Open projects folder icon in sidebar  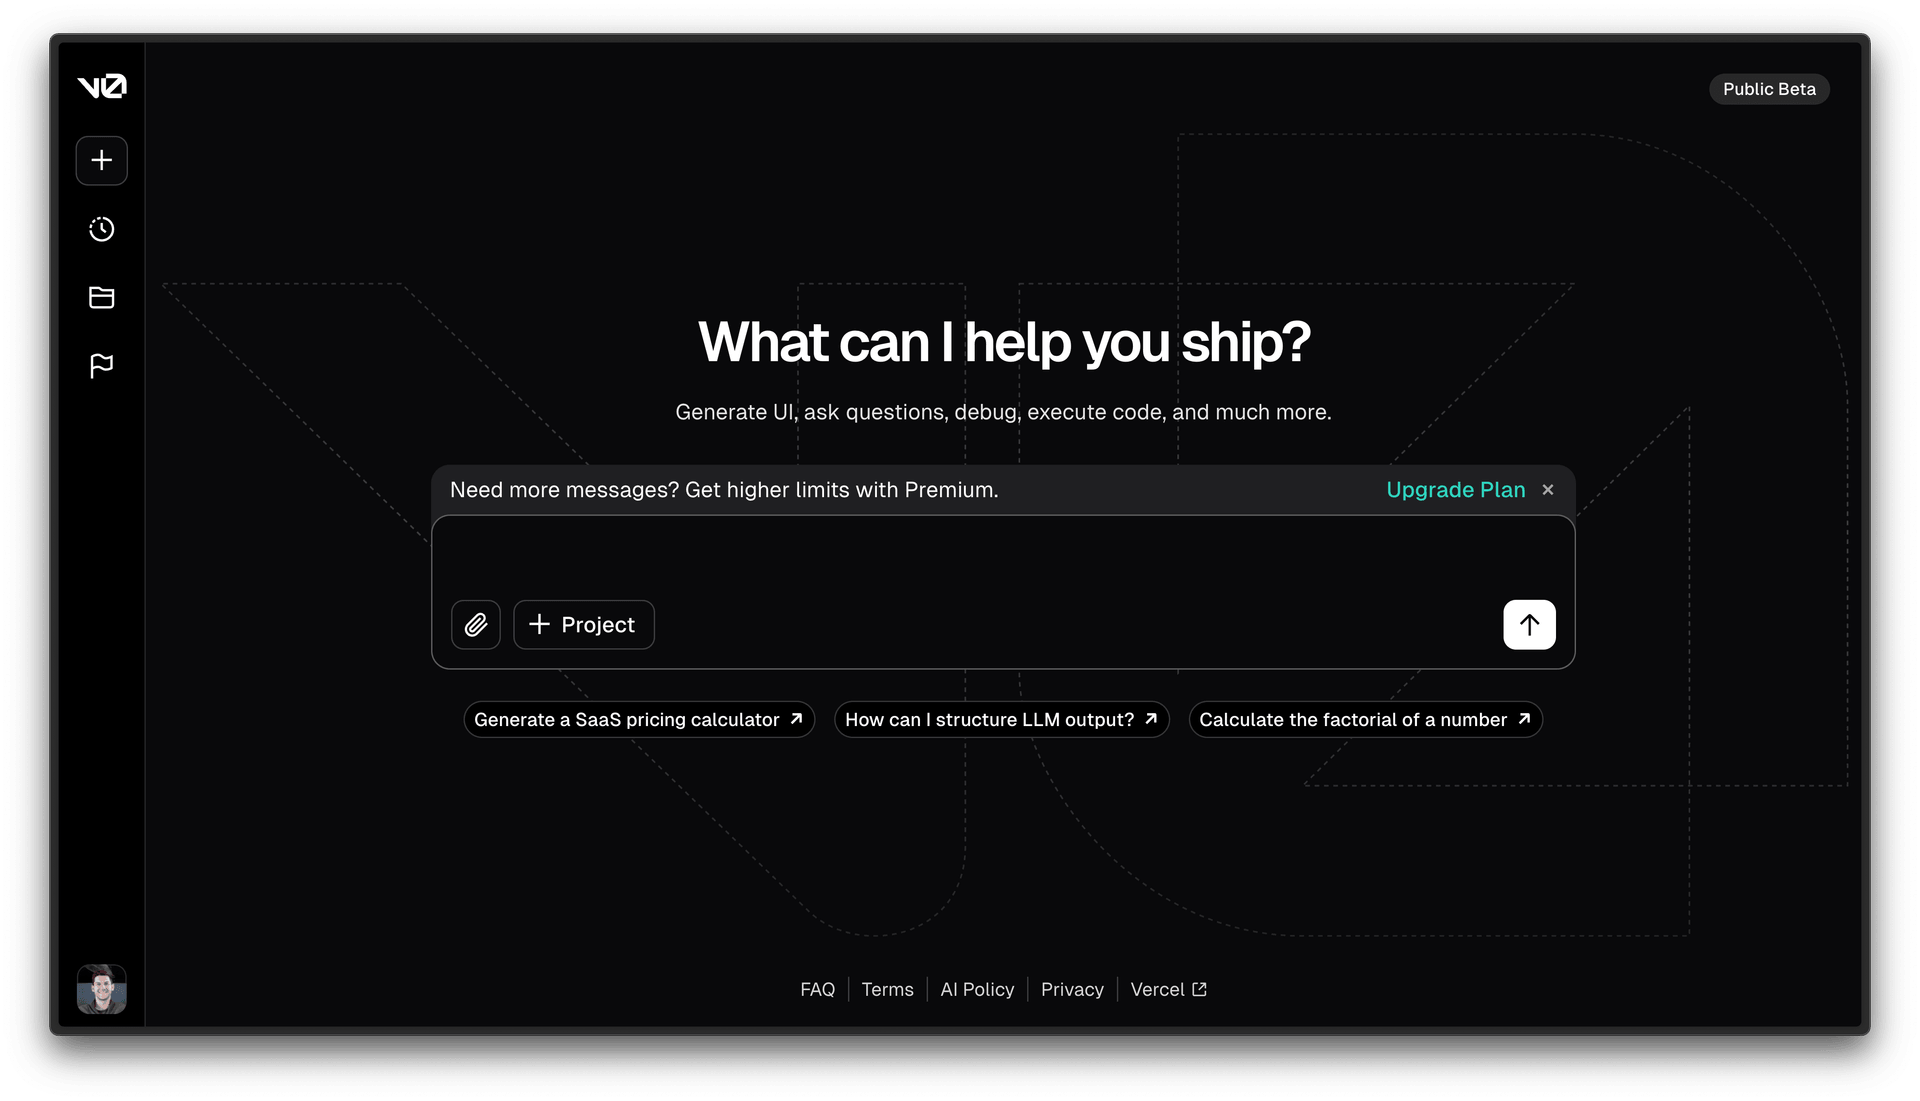click(x=102, y=297)
